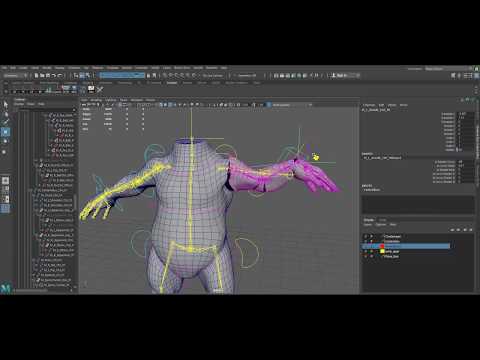This screenshot has height=360, width=480.
Task: Open the viewport color-space gamma dropdown
Action: tap(291, 105)
